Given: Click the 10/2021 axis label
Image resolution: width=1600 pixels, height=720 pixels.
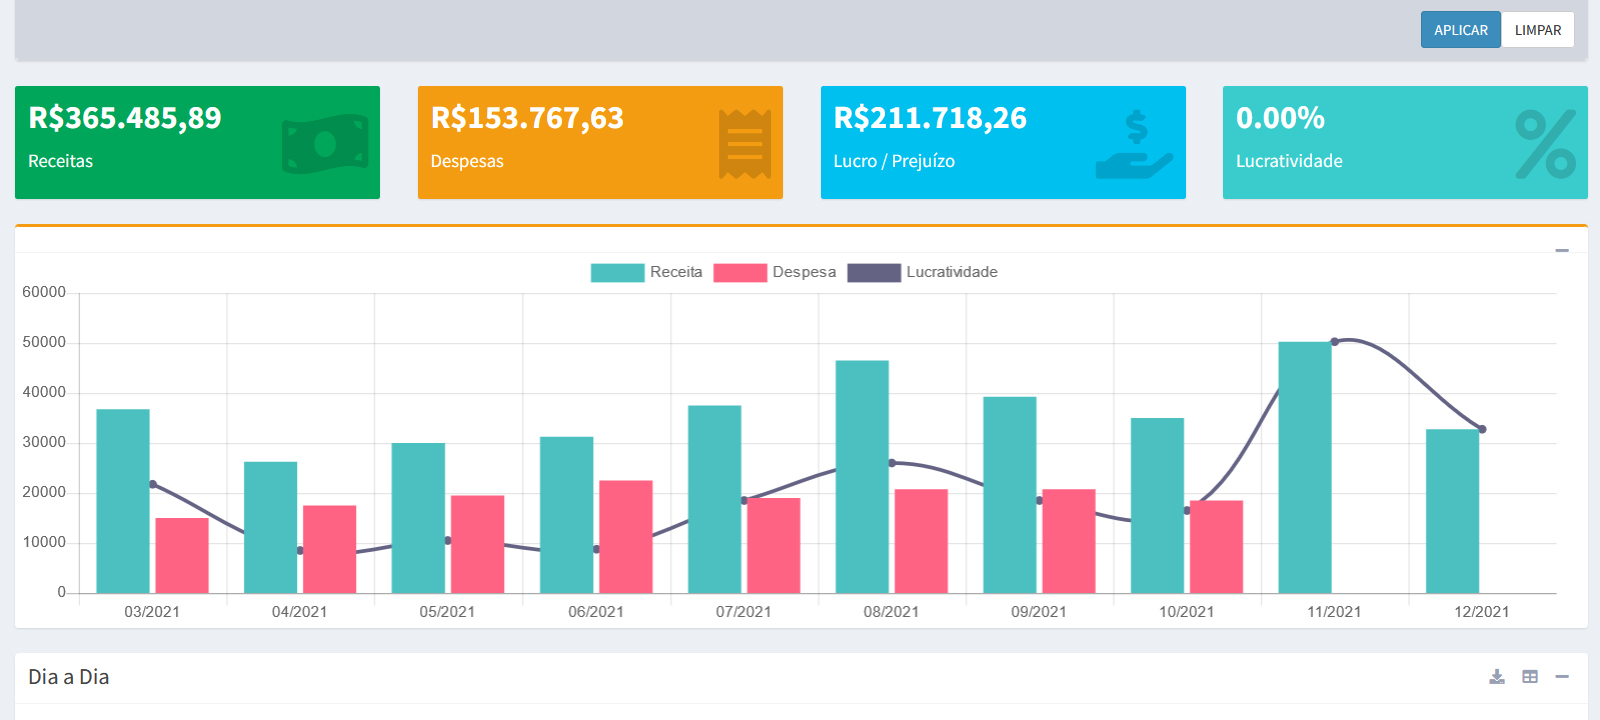Looking at the screenshot, I should pos(1186,612).
